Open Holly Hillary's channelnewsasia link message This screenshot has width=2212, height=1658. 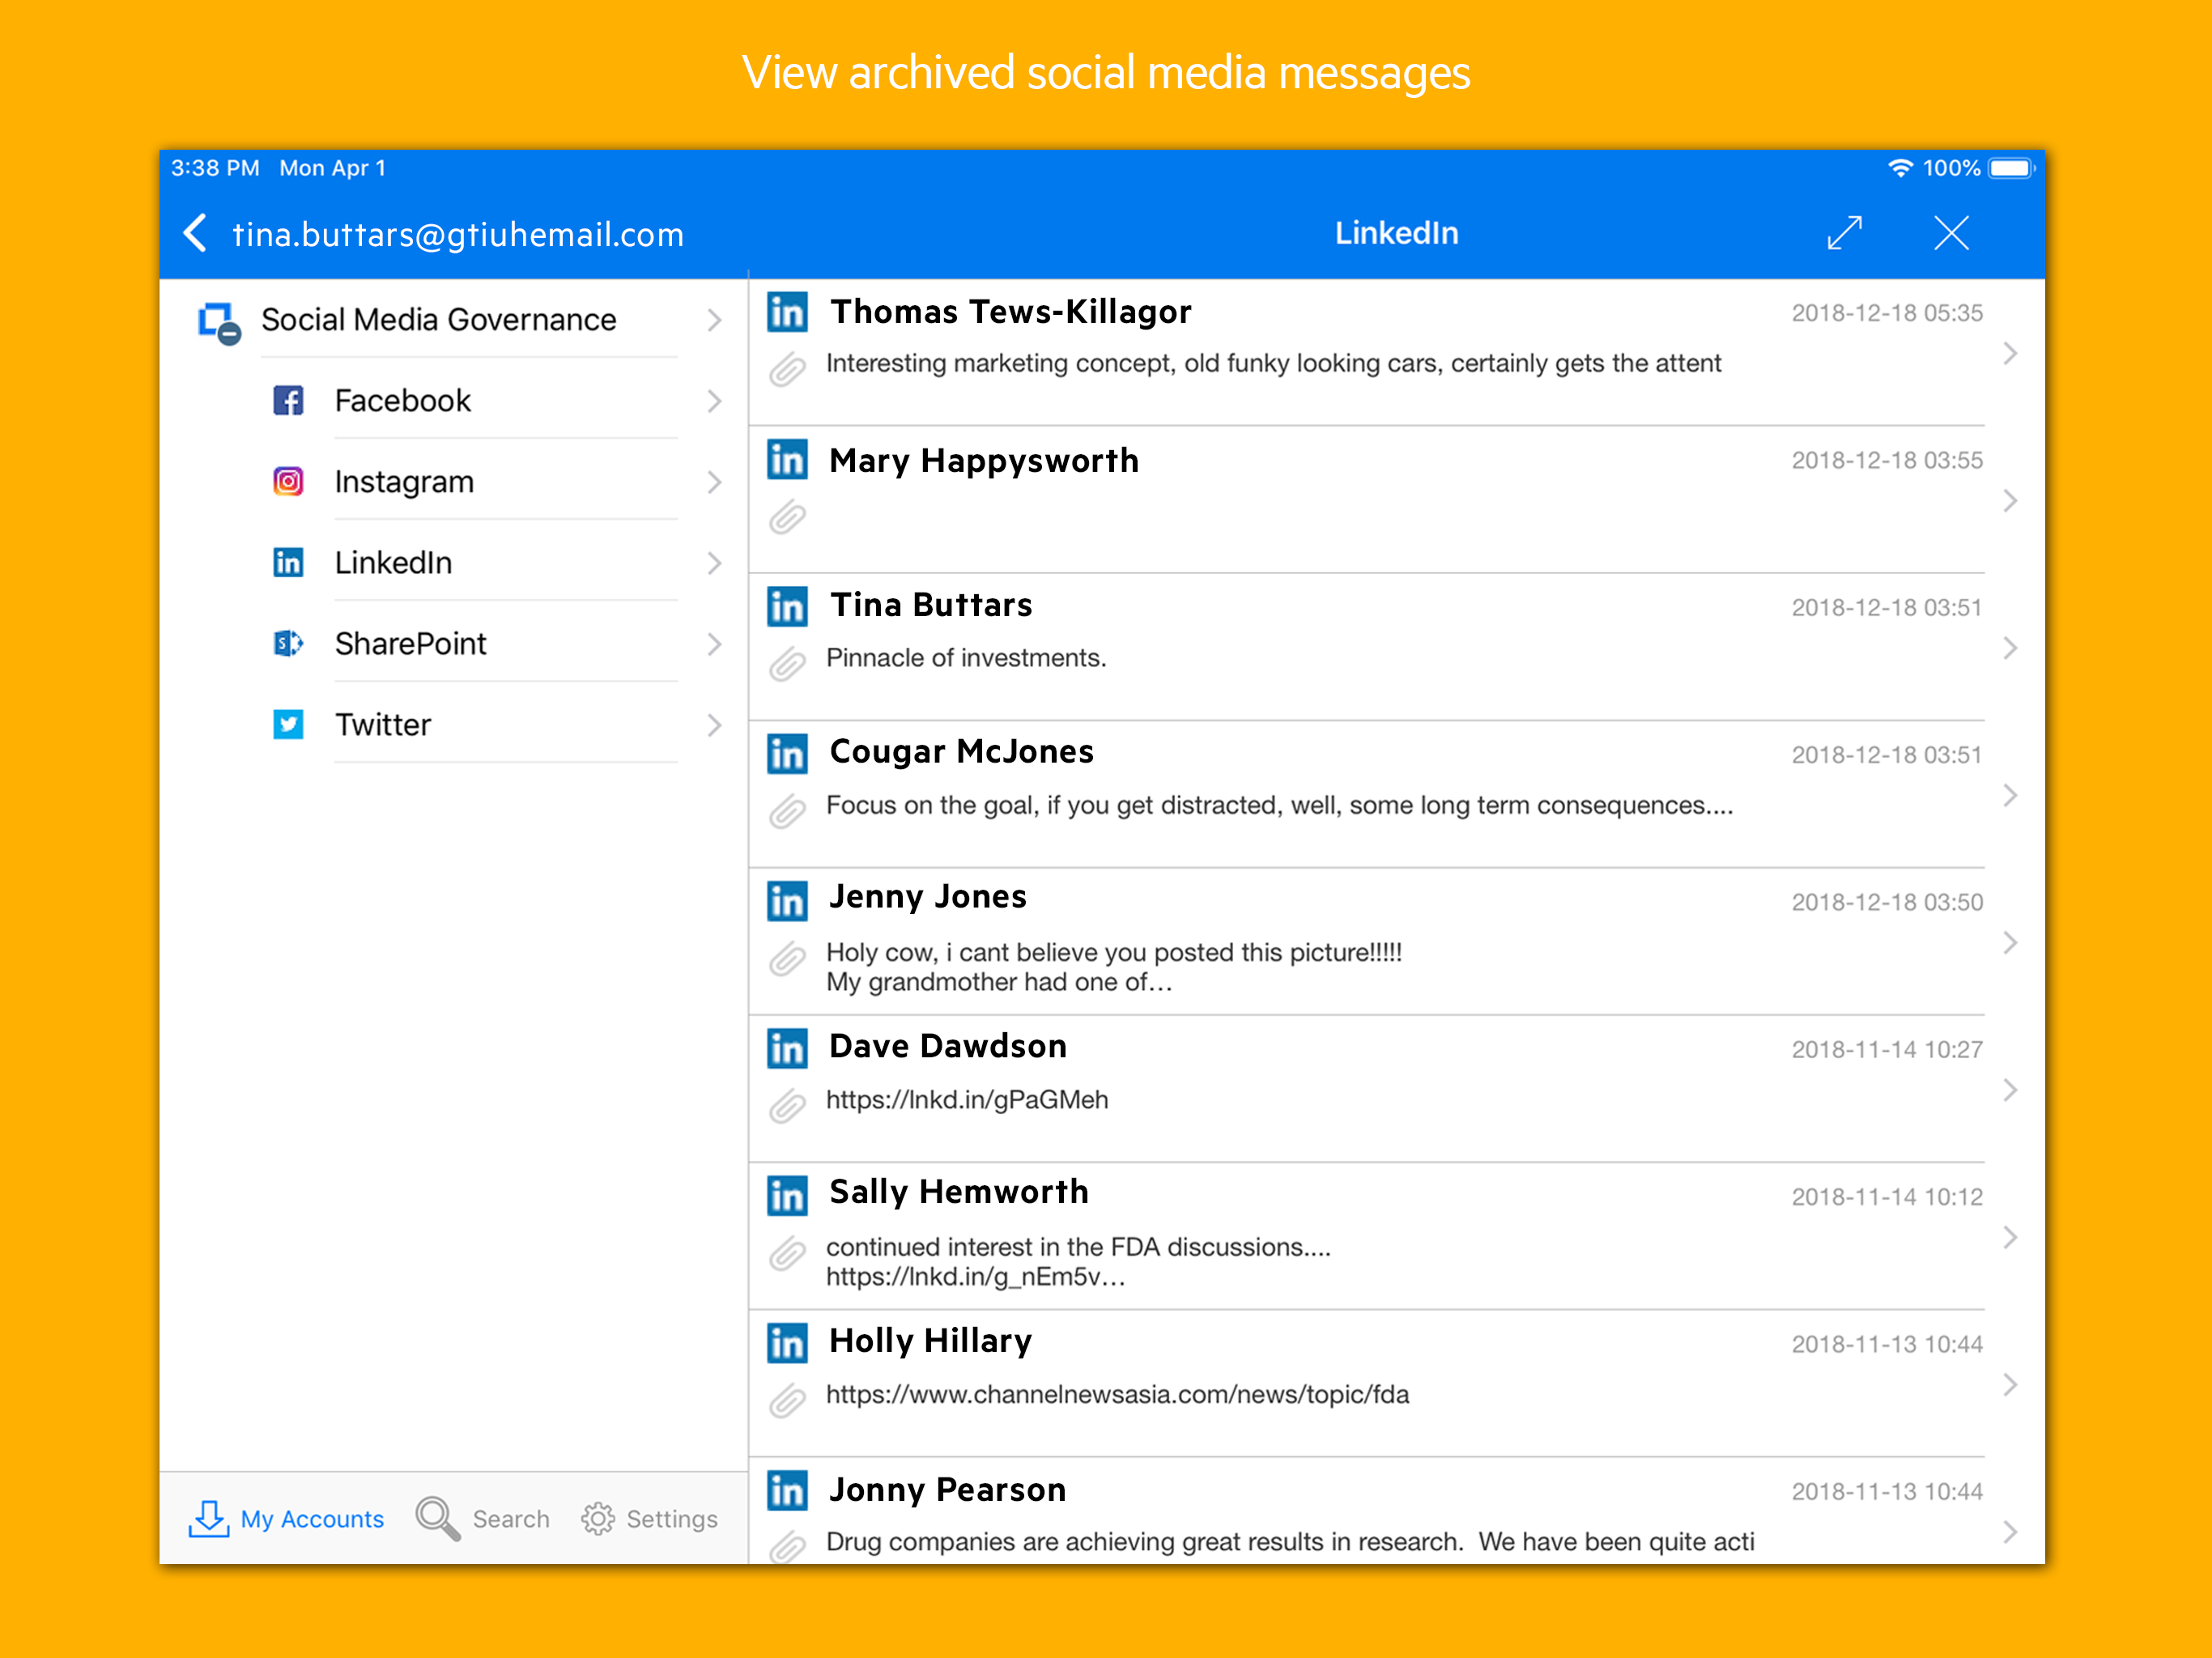[x=1396, y=1383]
